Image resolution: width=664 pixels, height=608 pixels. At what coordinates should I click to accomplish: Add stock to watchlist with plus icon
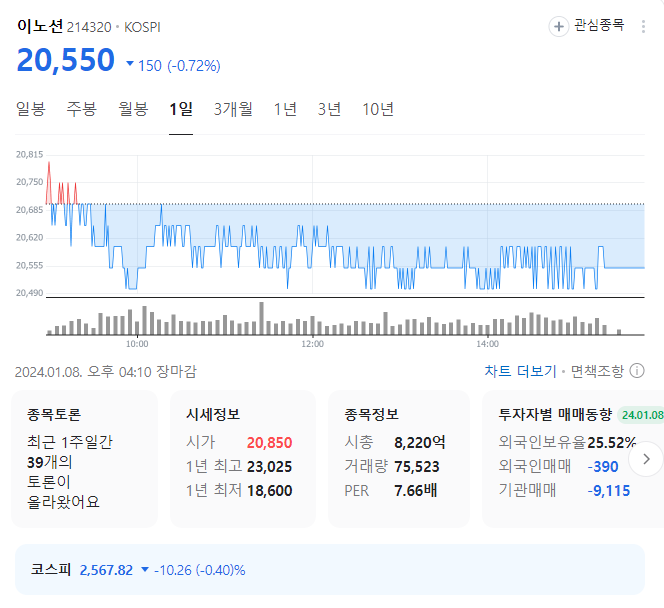click(559, 27)
